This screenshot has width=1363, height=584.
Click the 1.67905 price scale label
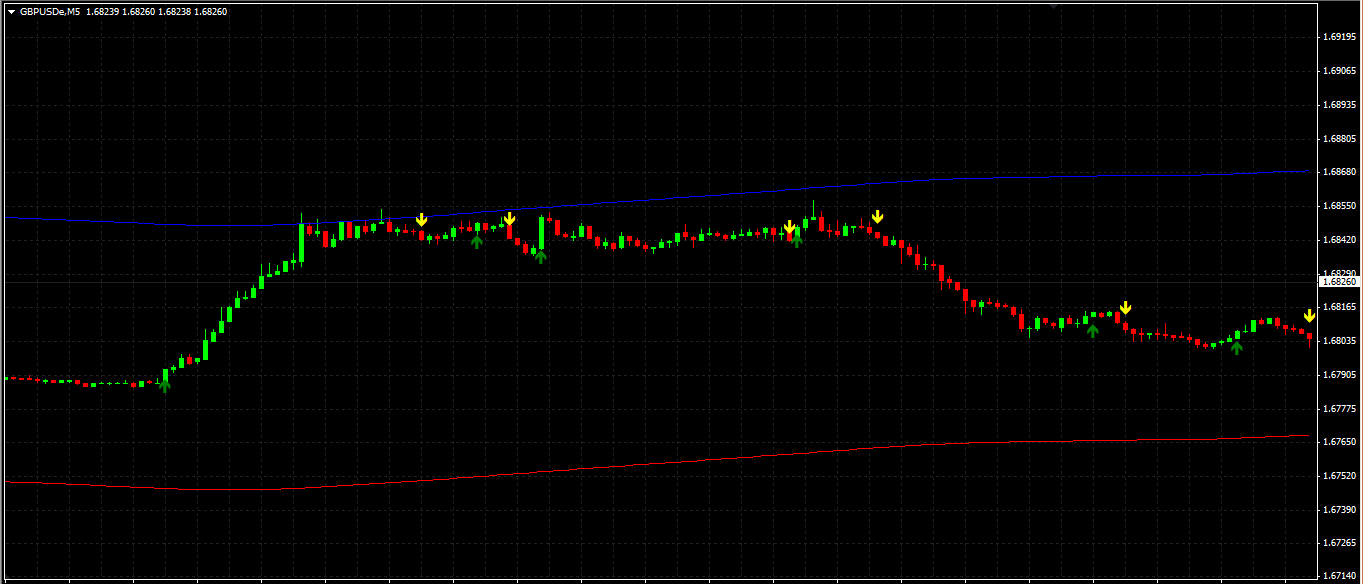1338,375
